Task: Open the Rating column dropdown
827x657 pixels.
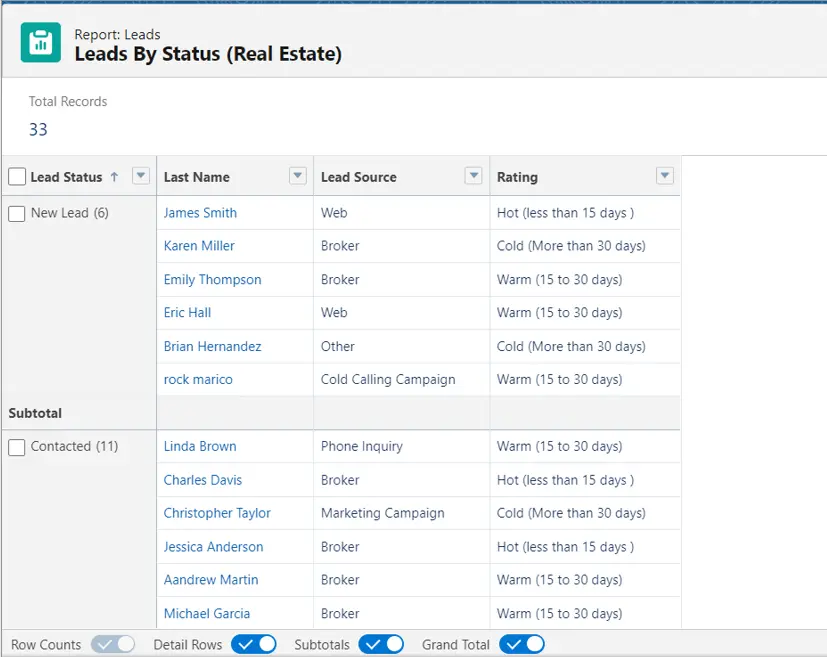Action: pos(665,176)
